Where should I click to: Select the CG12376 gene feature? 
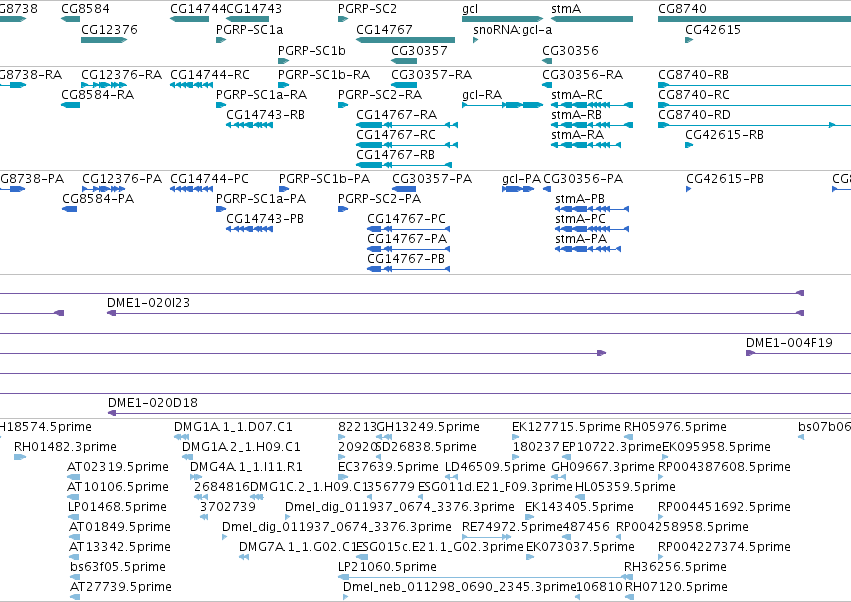(x=104, y=40)
